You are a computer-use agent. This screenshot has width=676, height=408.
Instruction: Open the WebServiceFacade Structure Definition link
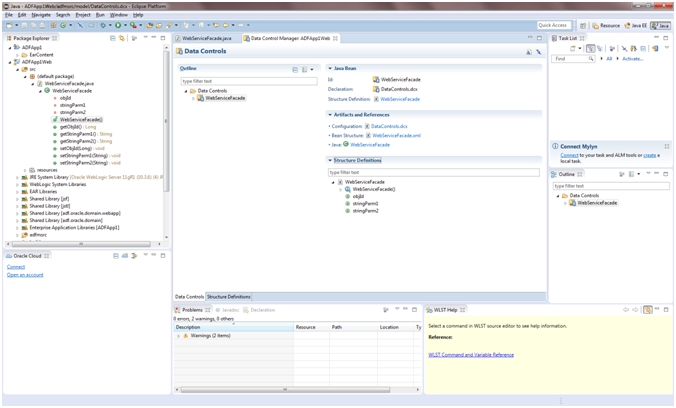point(400,99)
